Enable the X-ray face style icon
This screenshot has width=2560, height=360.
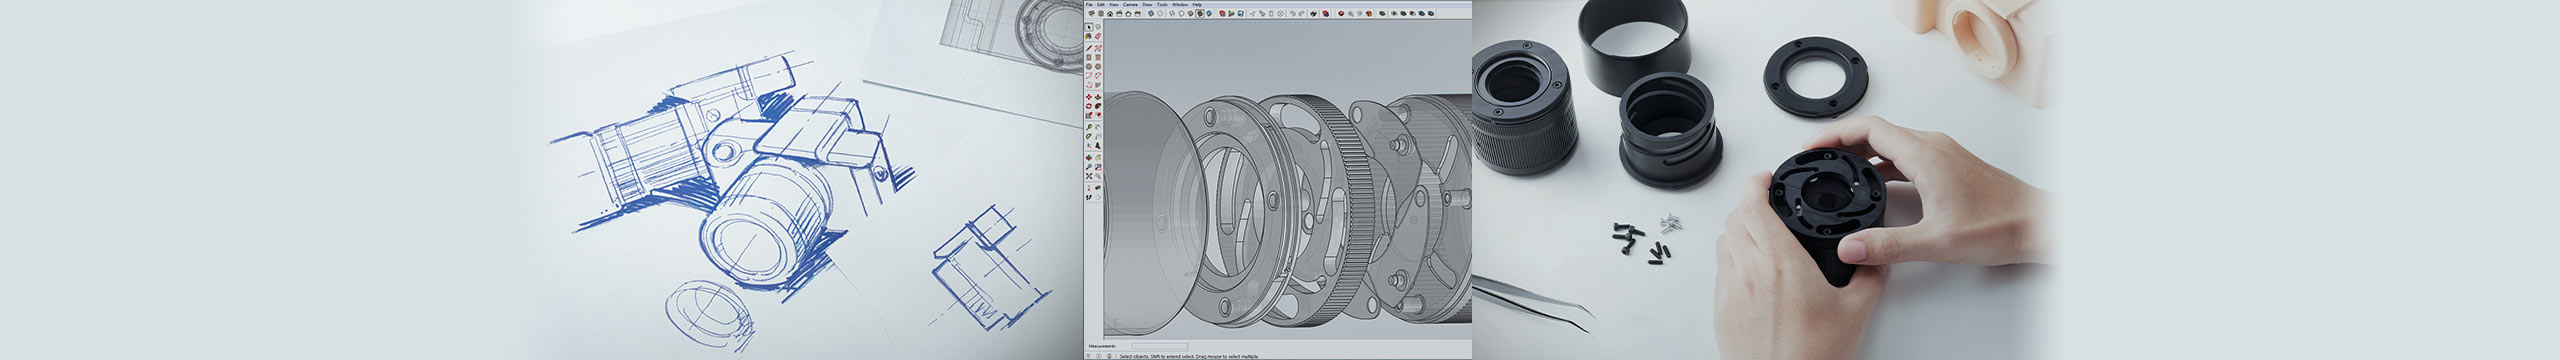pos(1151,14)
